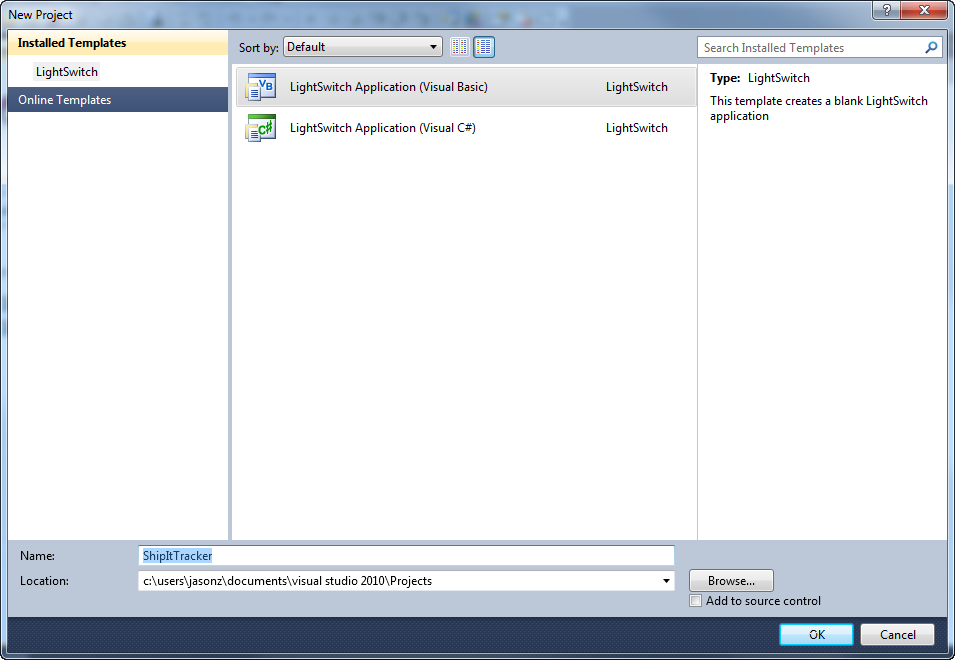Click the LightSwitch label on the C# row
Image resolution: width=955 pixels, height=660 pixels.
point(636,127)
